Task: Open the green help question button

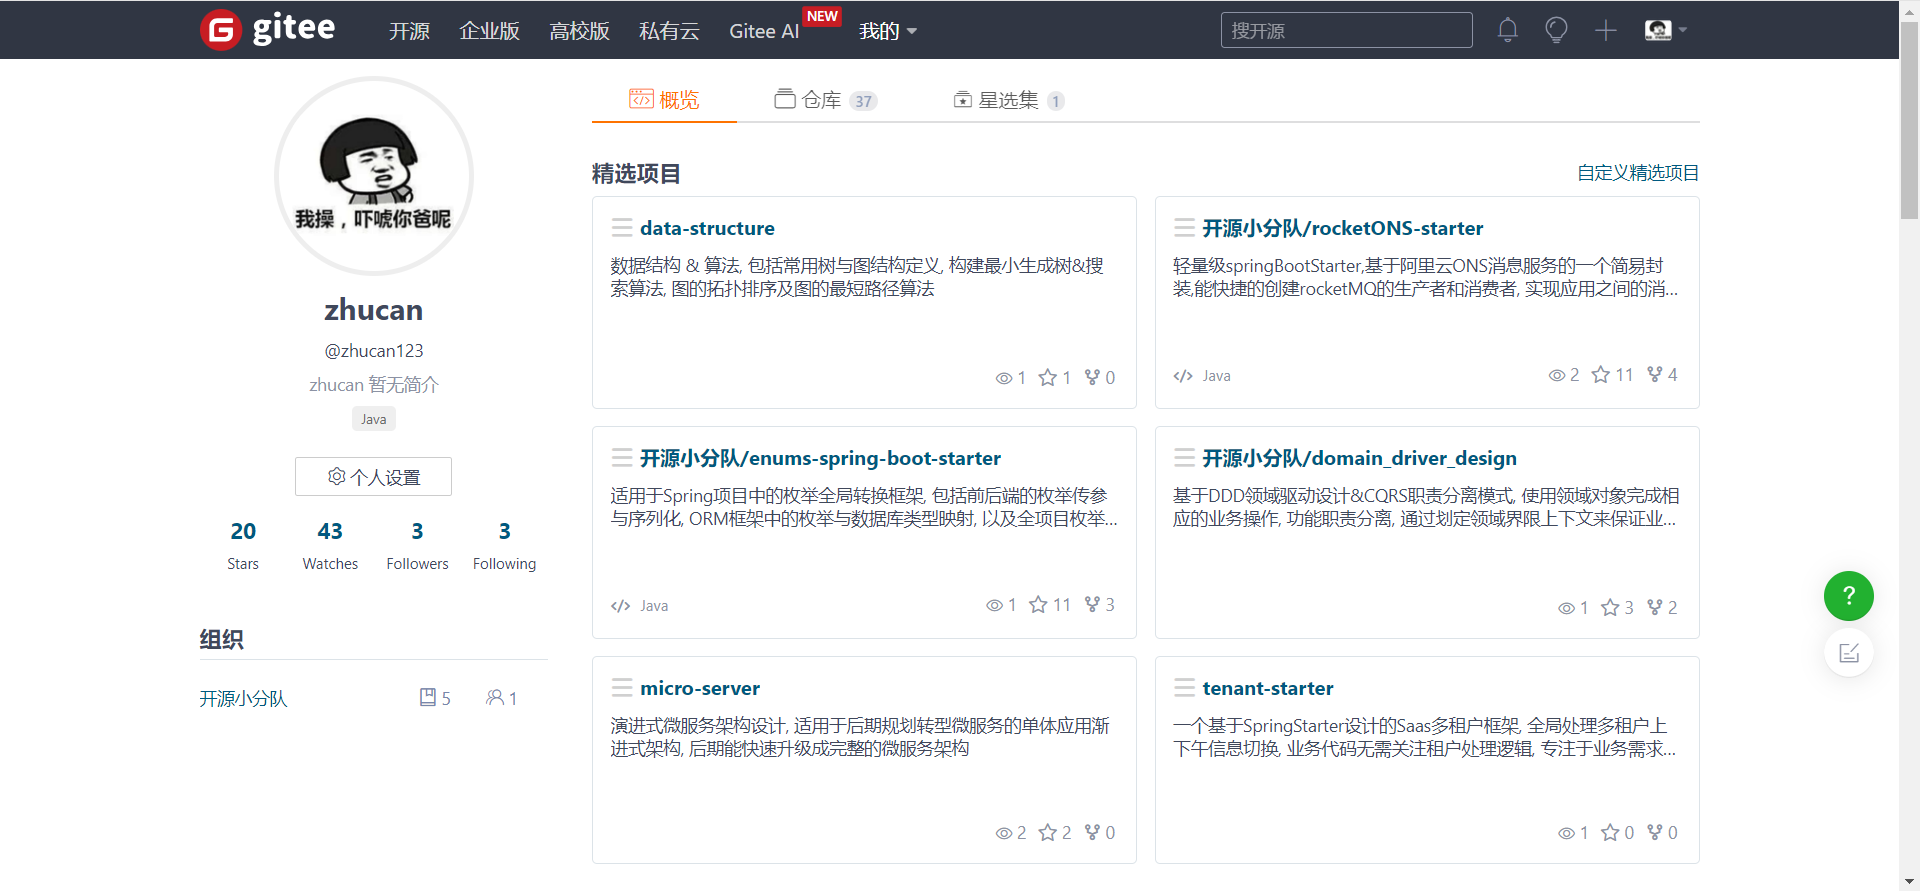Action: (1848, 596)
